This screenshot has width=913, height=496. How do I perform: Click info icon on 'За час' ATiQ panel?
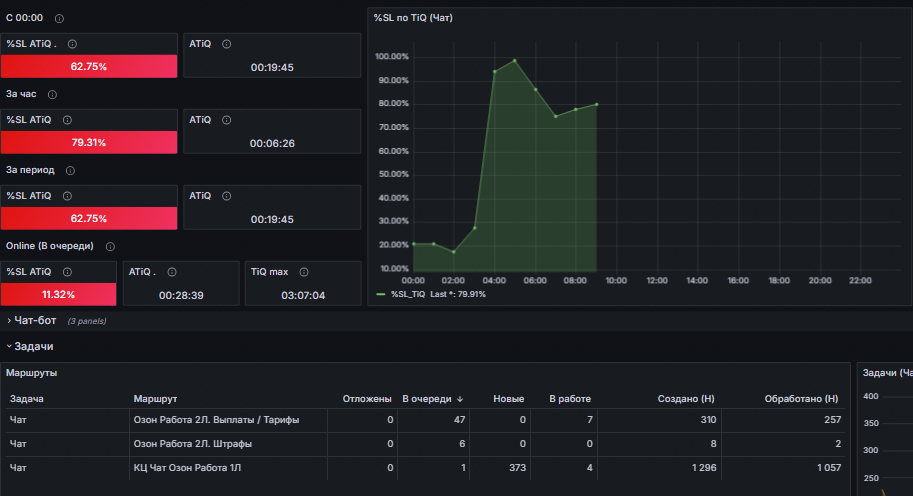pyautogui.click(x=227, y=120)
